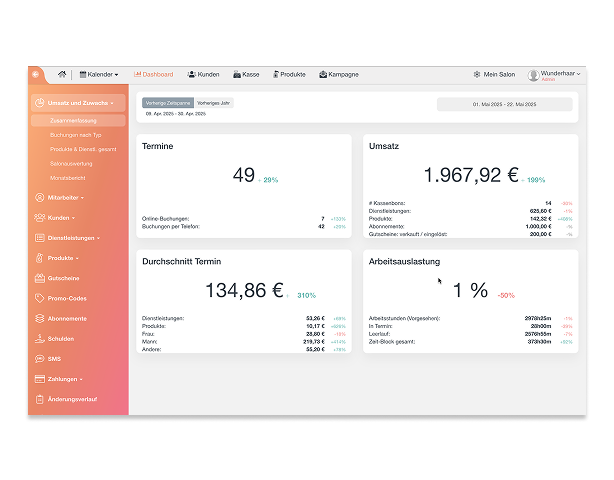
Task: Collapse the sidebar with the back arrow icon
Action: coord(36,74)
